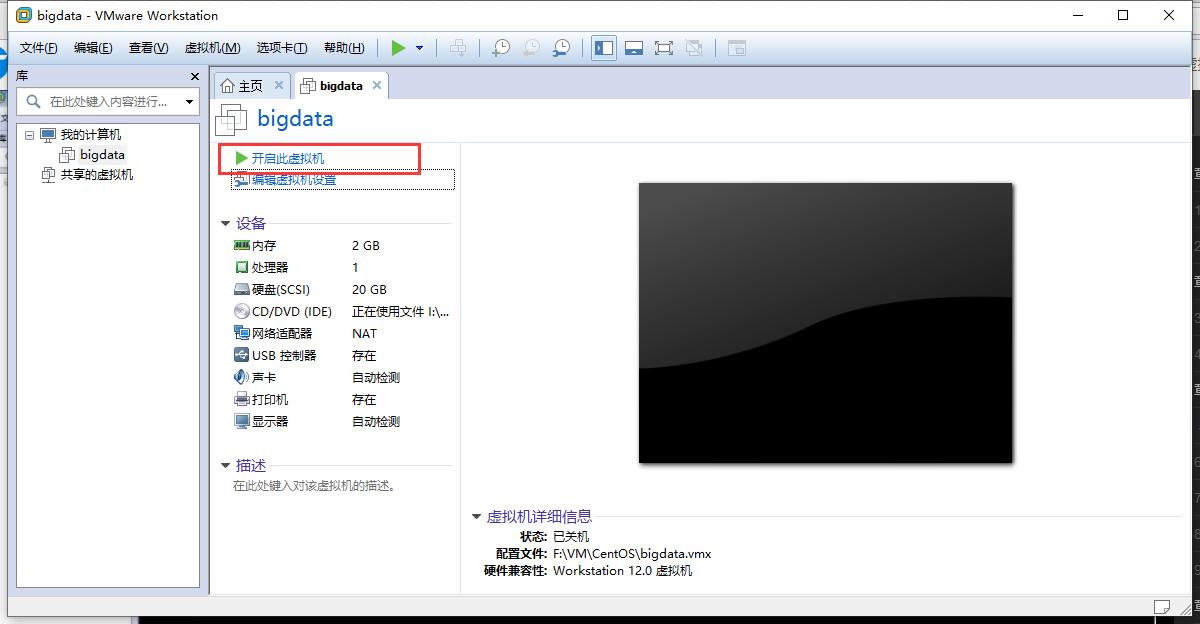Select bigdata VM in the library tree
1200x624 pixels.
coord(102,155)
